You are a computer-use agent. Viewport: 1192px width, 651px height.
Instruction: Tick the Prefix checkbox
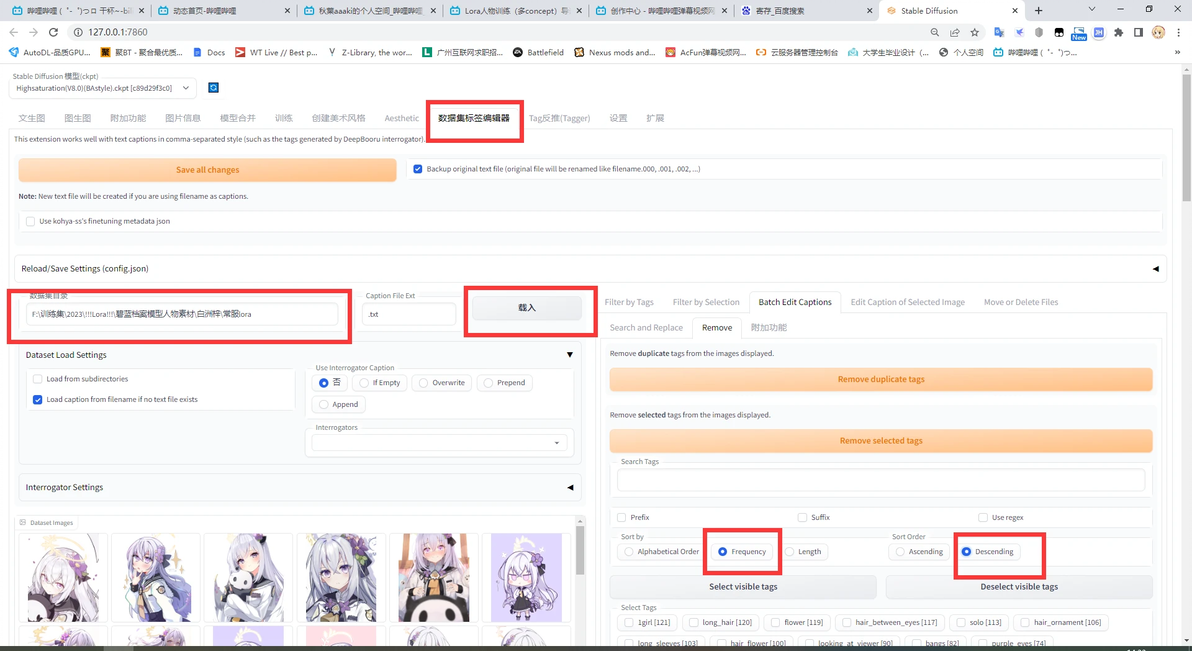(622, 517)
